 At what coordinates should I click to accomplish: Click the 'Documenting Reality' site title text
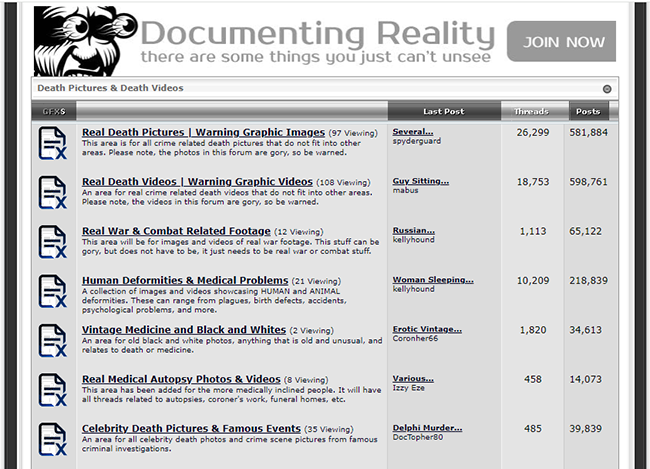point(318,33)
